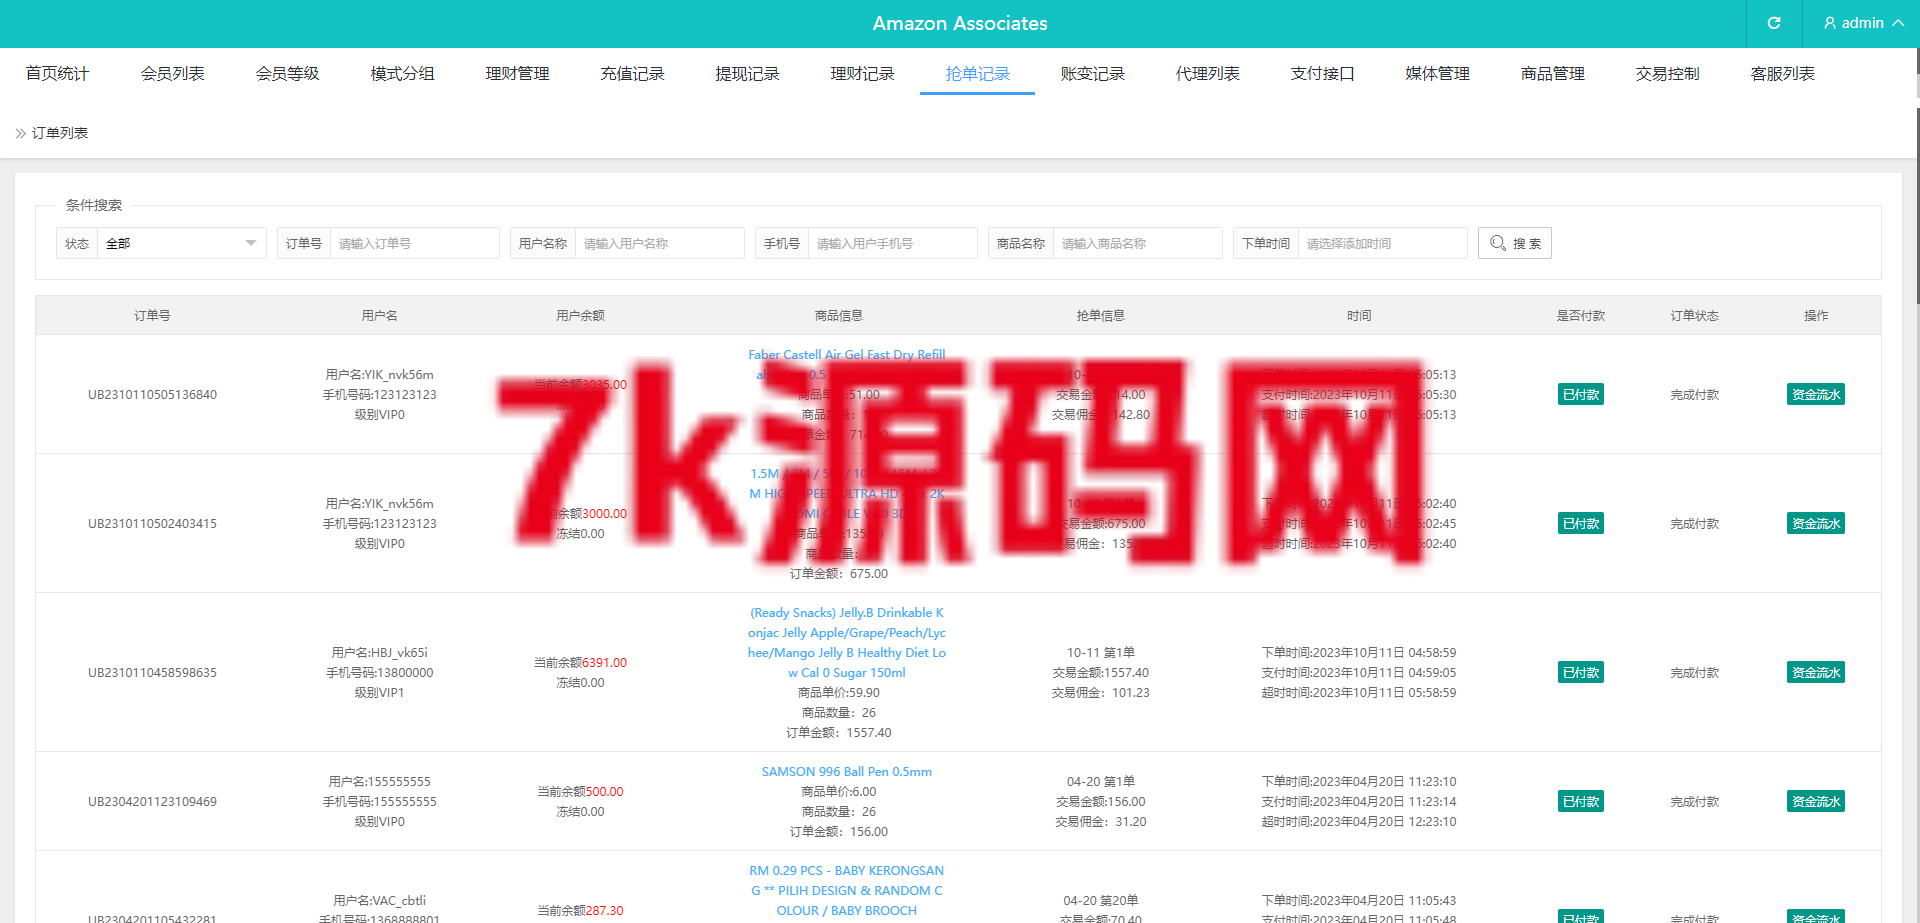1920x923 pixels.
Task: Click 资金流水 for order UB2304201123109469
Action: tap(1815, 801)
